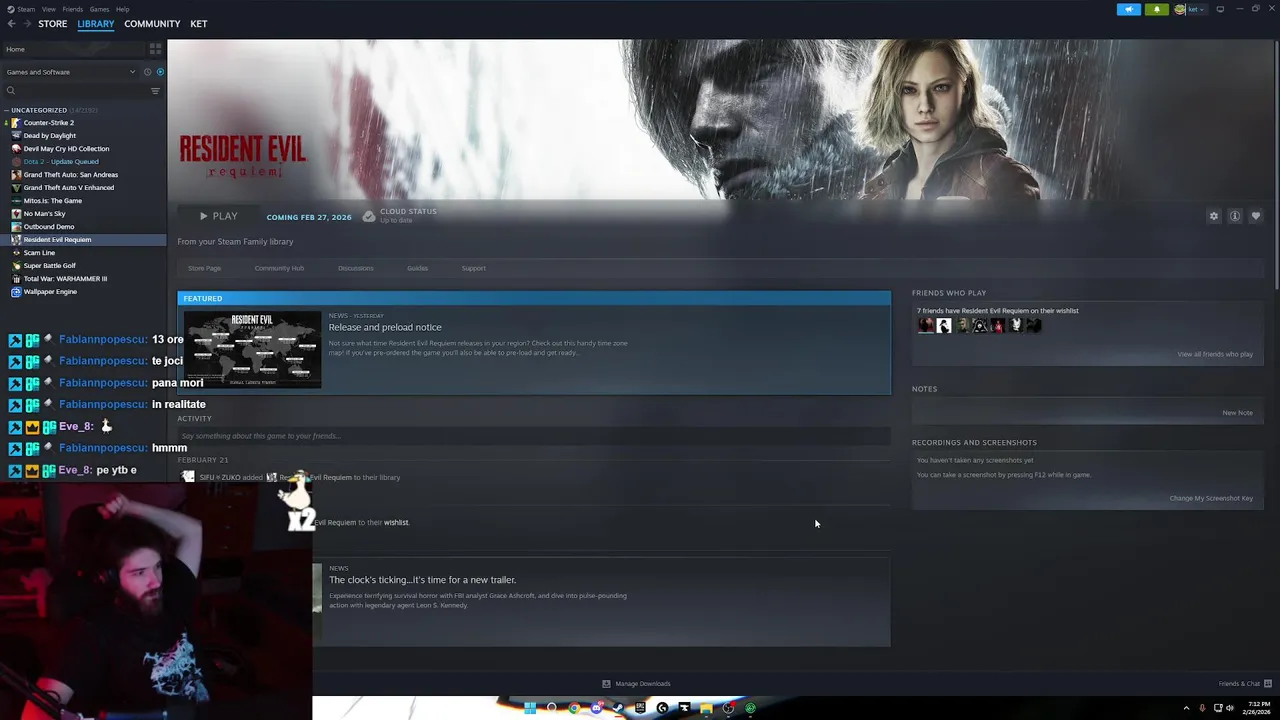Go forward with the right arrow

pos(26,23)
